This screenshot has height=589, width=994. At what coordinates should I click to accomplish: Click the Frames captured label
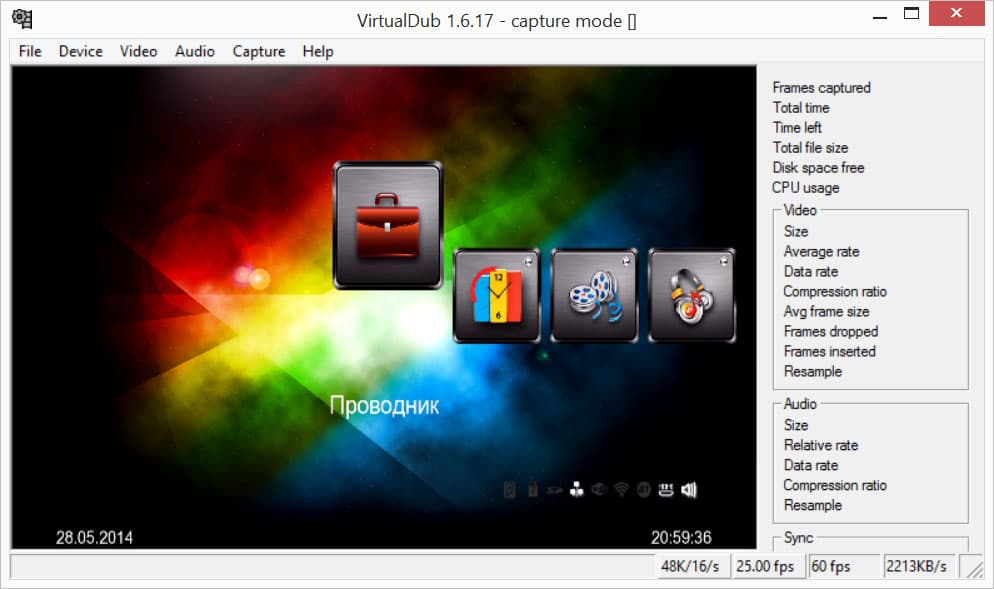click(x=822, y=87)
